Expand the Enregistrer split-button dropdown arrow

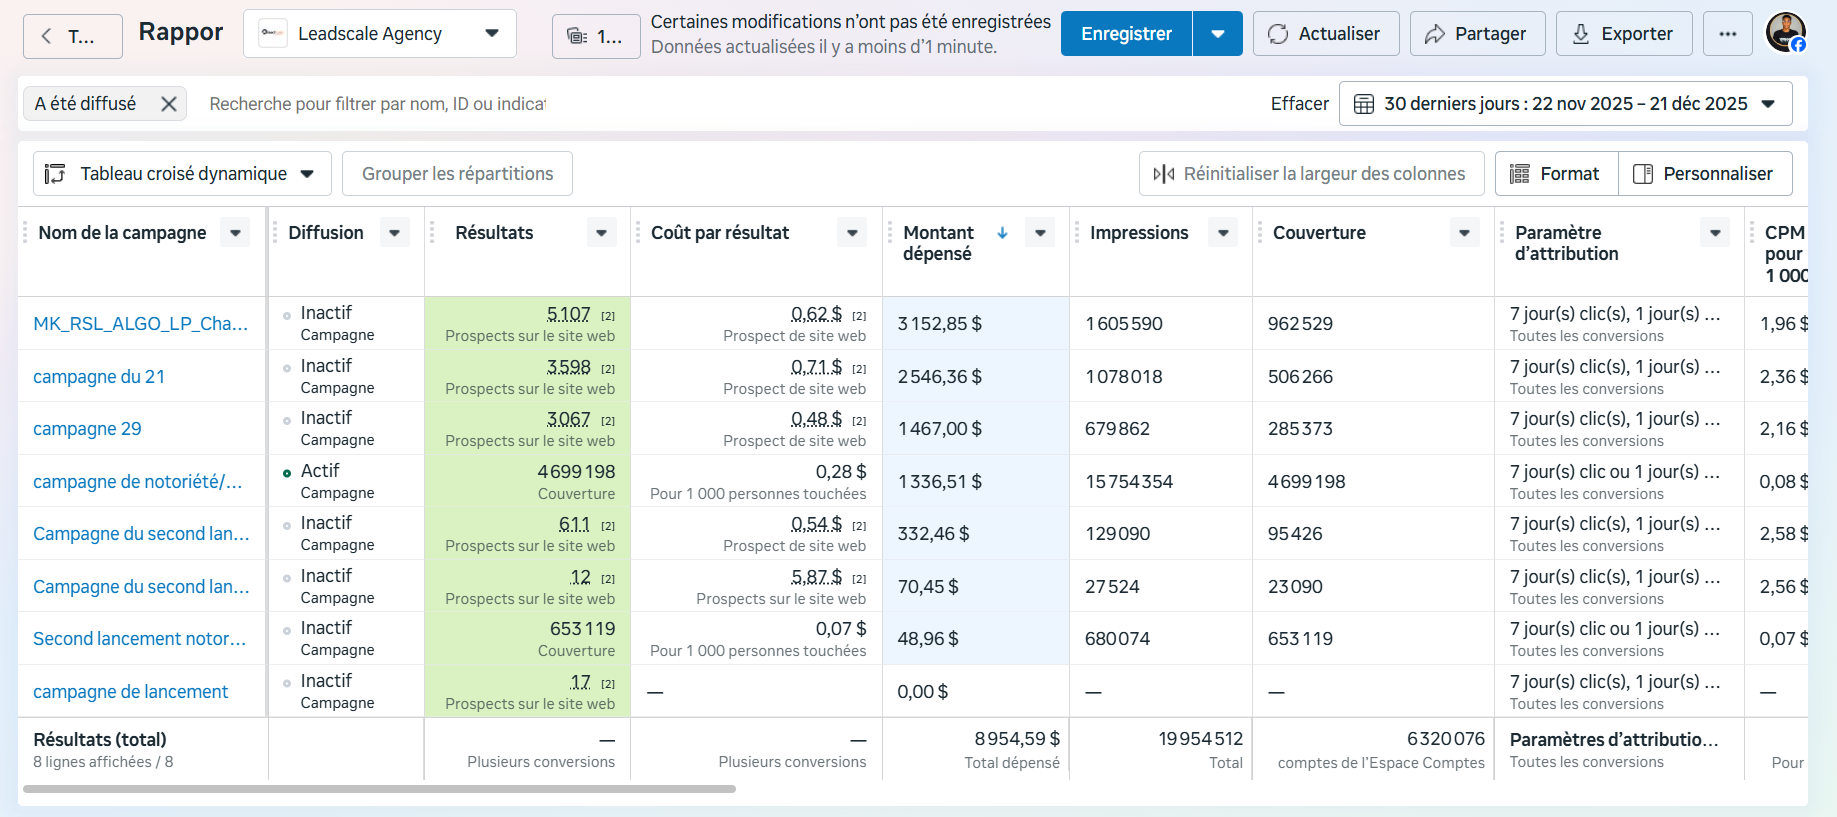click(1218, 34)
